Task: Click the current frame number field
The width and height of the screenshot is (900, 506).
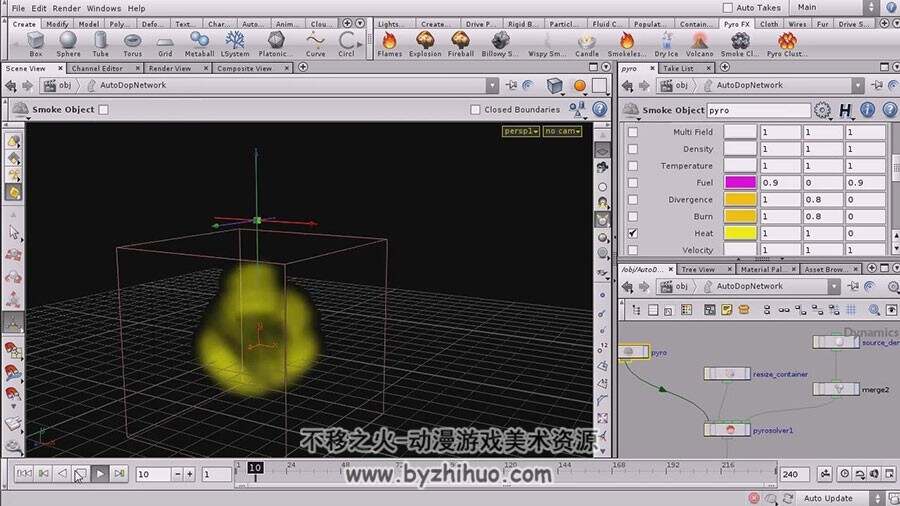Action: tap(153, 474)
